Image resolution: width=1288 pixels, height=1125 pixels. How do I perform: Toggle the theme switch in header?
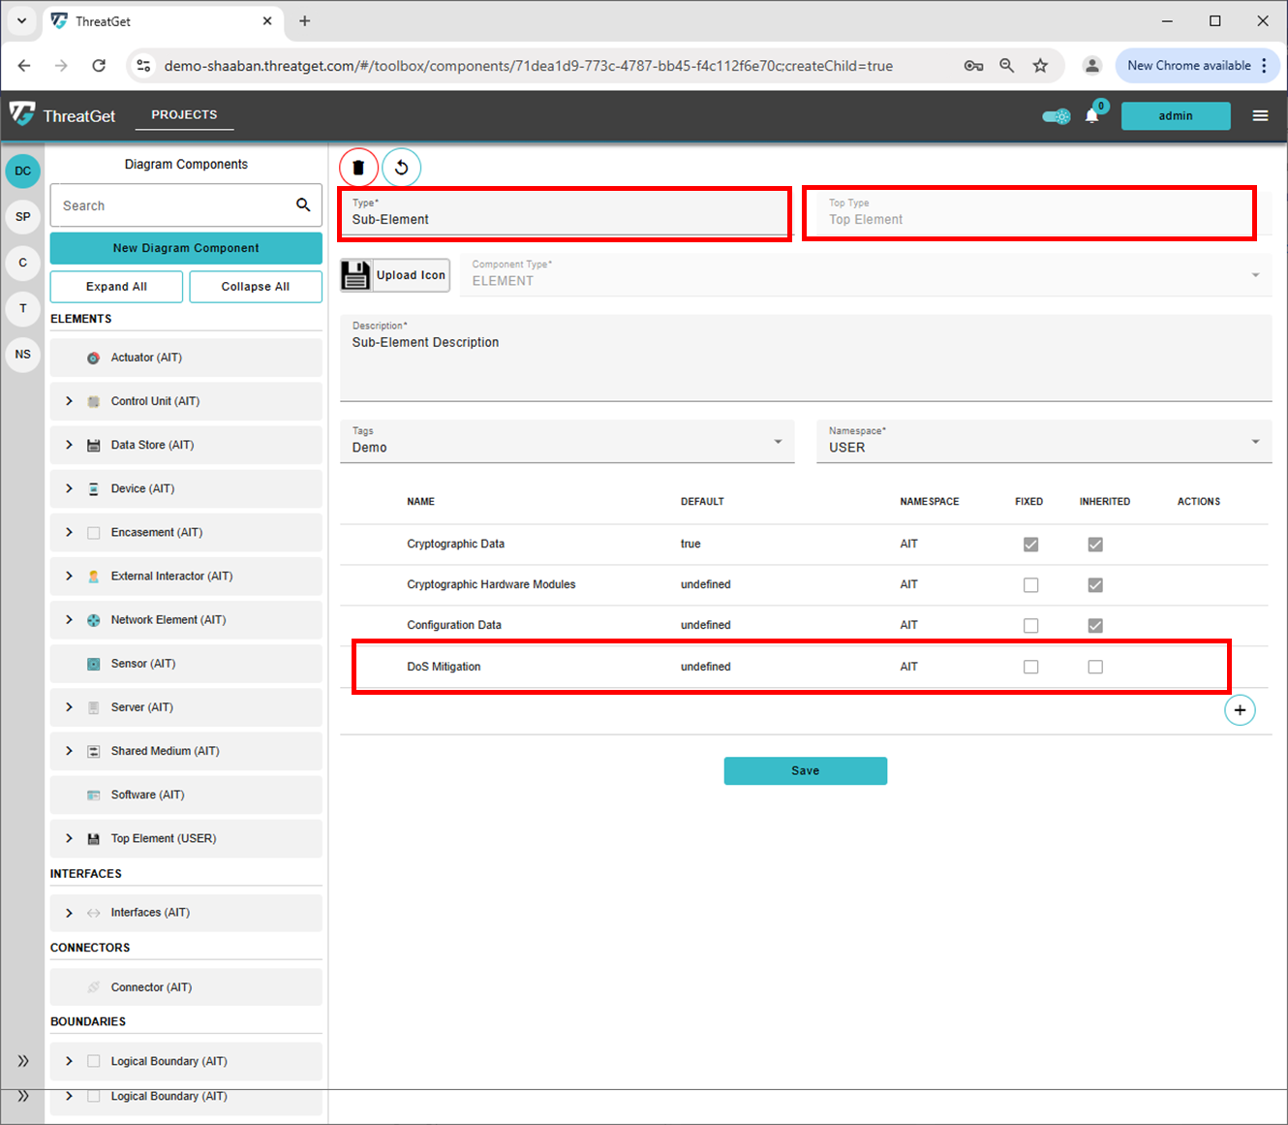(1055, 116)
